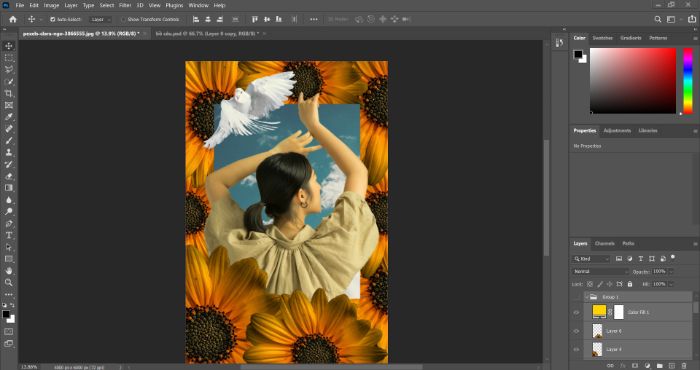Toggle lock all padlock icon

630,284
